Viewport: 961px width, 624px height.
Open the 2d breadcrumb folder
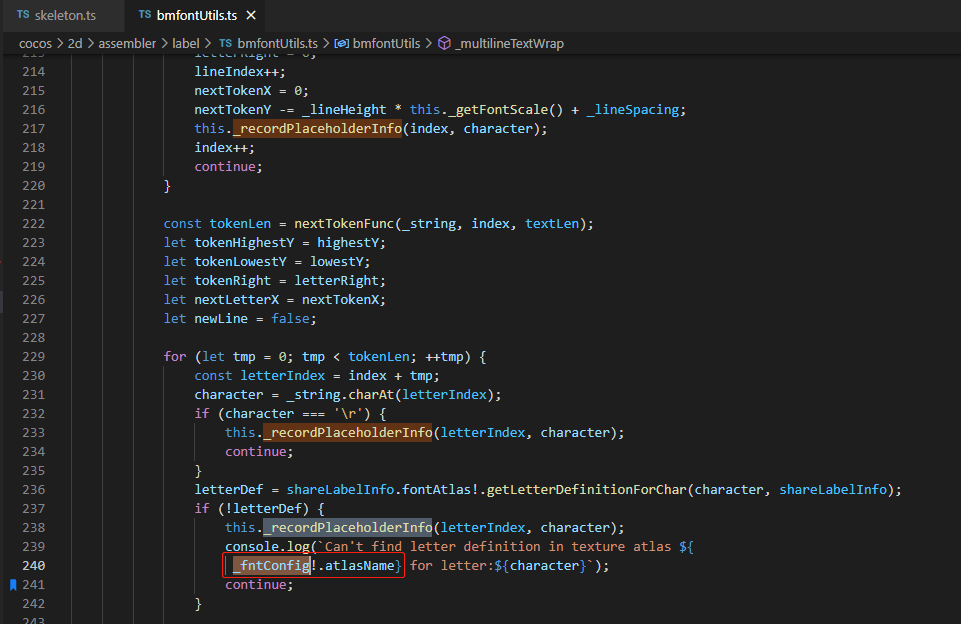tap(75, 44)
